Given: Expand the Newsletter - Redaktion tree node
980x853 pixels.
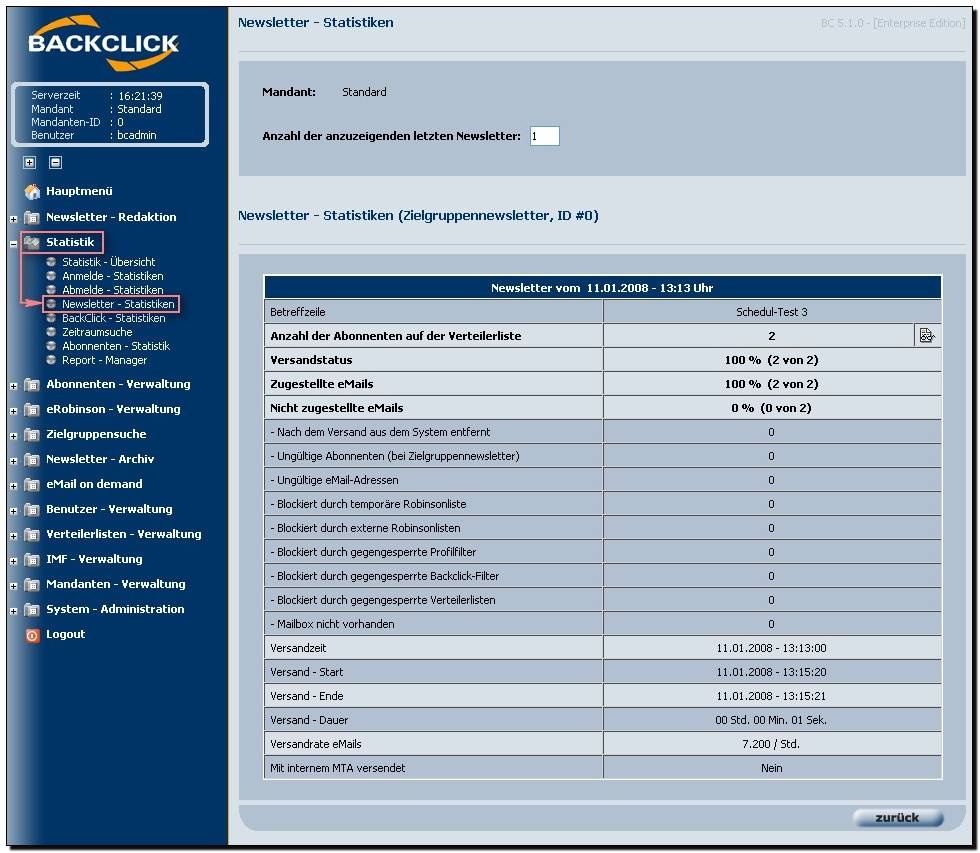Looking at the screenshot, I should pos(14,219).
